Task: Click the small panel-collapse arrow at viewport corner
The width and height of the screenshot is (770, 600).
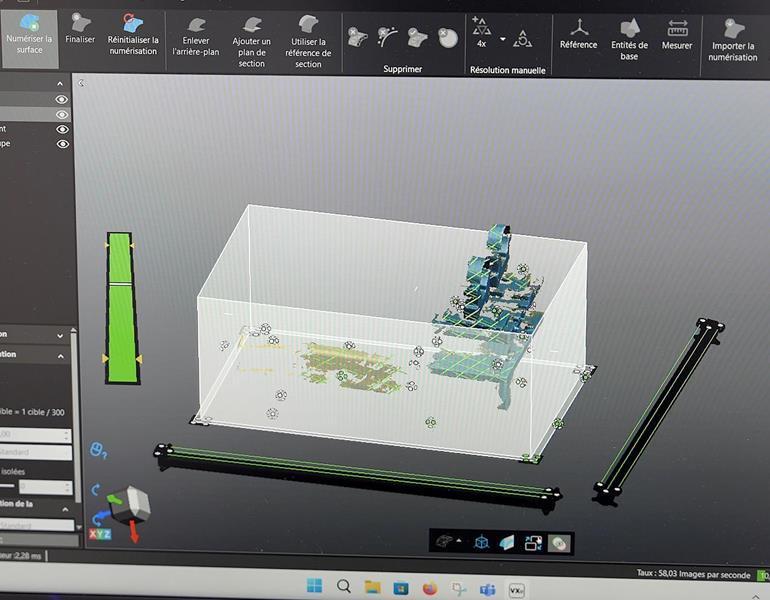Action: [x=81, y=83]
